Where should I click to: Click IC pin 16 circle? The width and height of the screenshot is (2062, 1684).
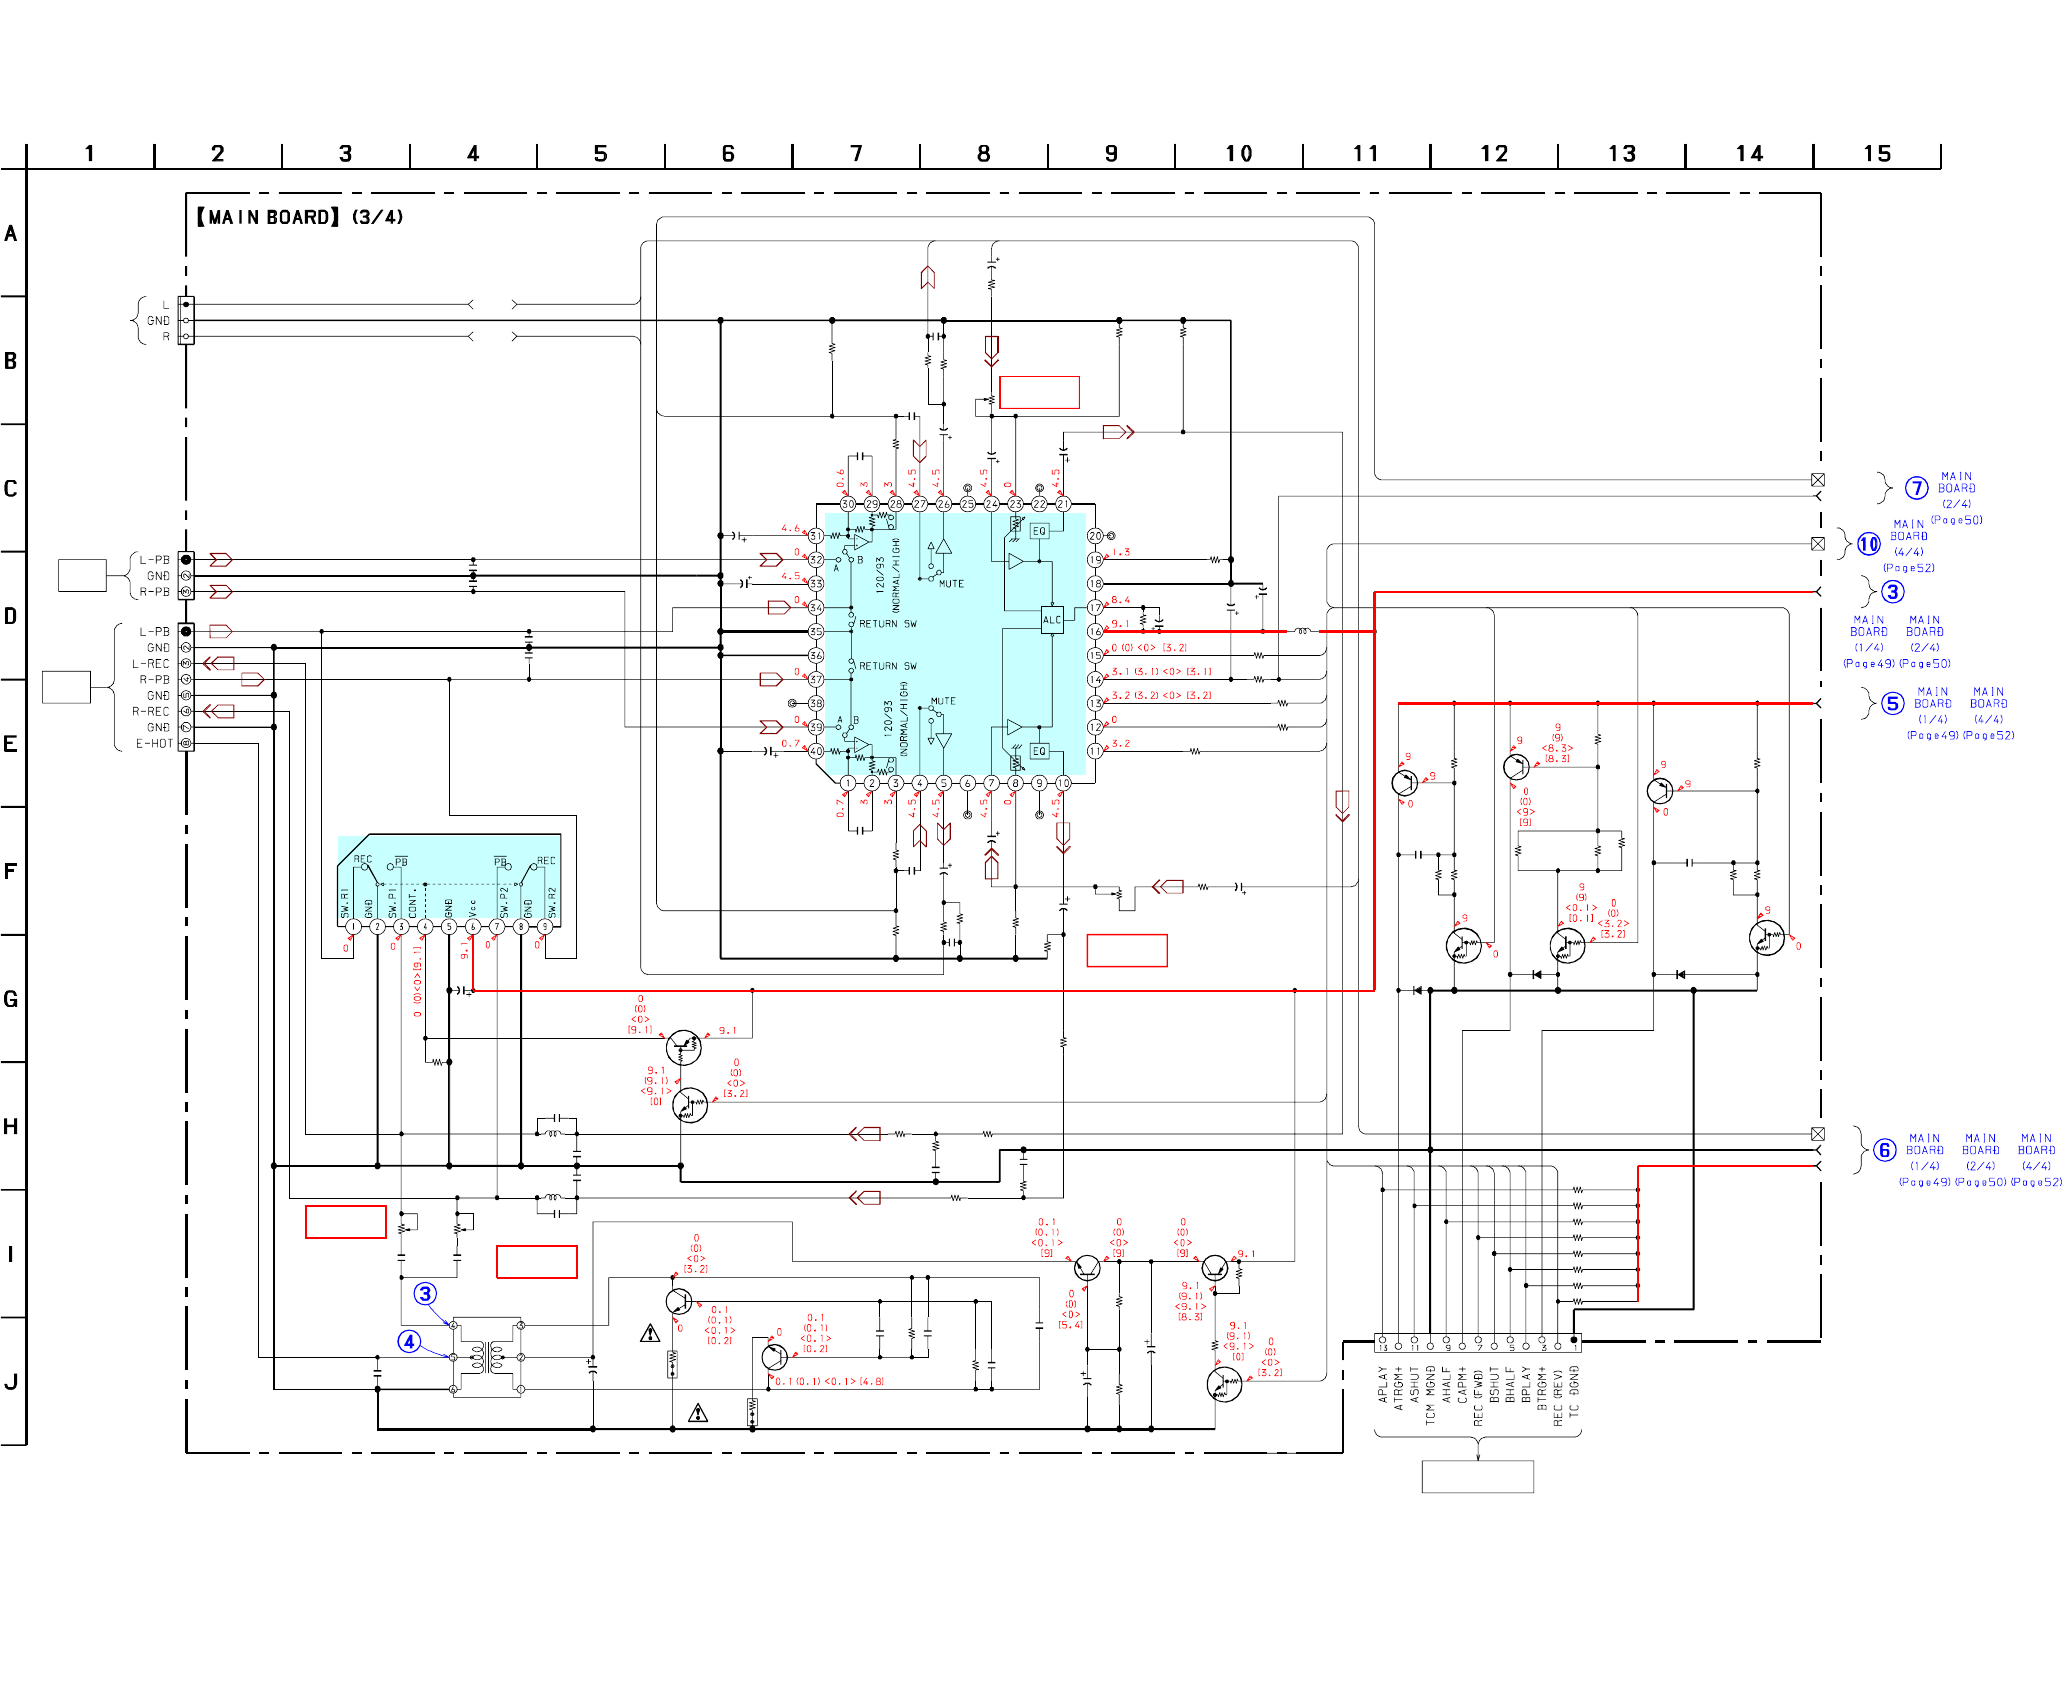pyautogui.click(x=1095, y=631)
